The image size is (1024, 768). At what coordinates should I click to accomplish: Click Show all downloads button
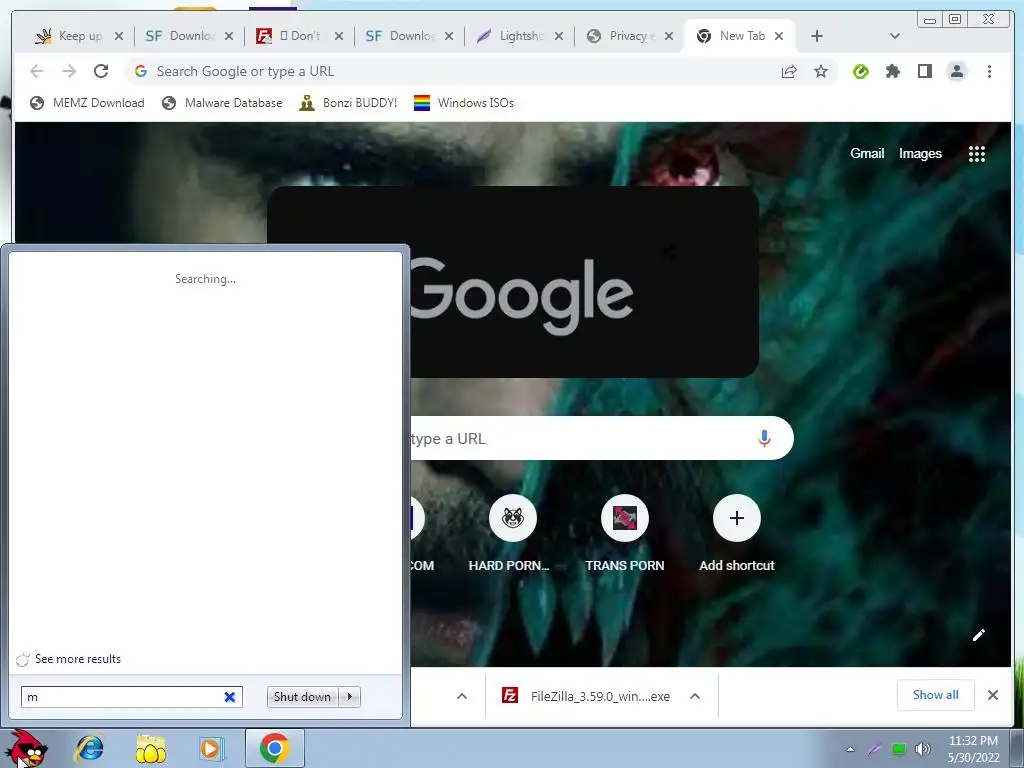point(935,695)
